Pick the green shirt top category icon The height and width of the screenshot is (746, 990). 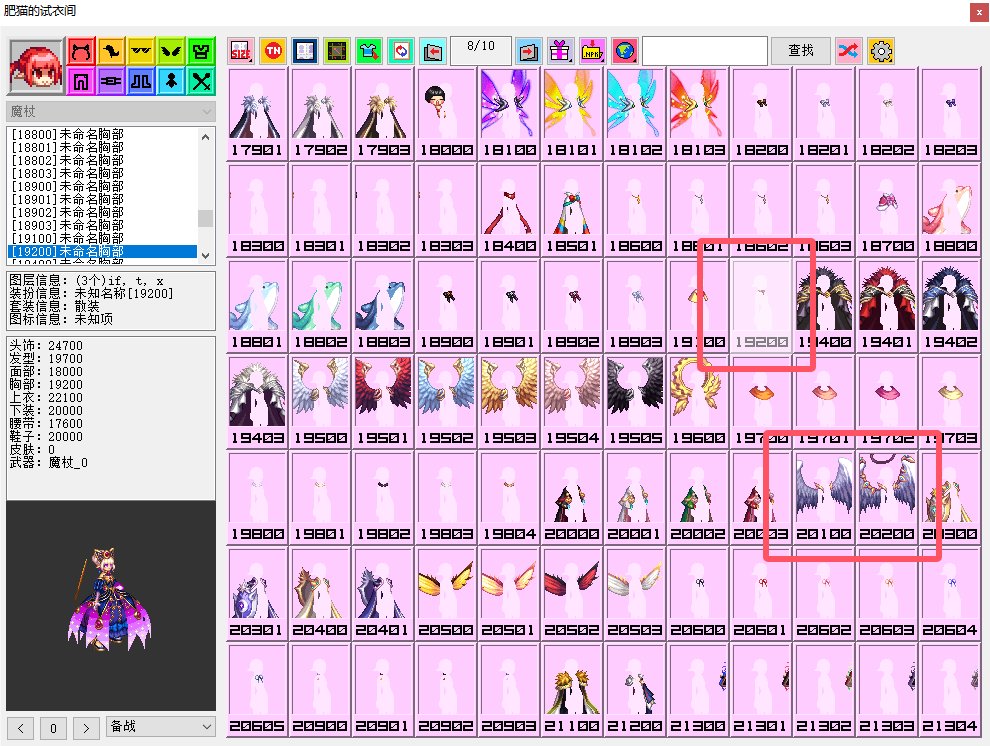(204, 51)
